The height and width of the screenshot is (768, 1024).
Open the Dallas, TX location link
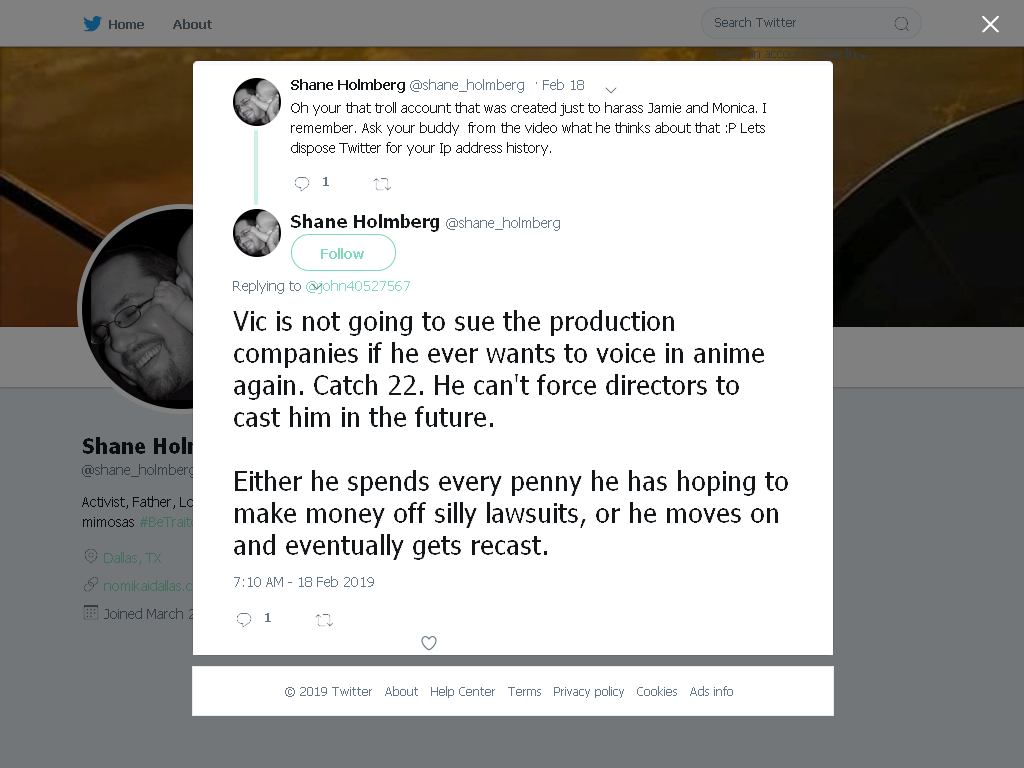pyautogui.click(x=132, y=558)
